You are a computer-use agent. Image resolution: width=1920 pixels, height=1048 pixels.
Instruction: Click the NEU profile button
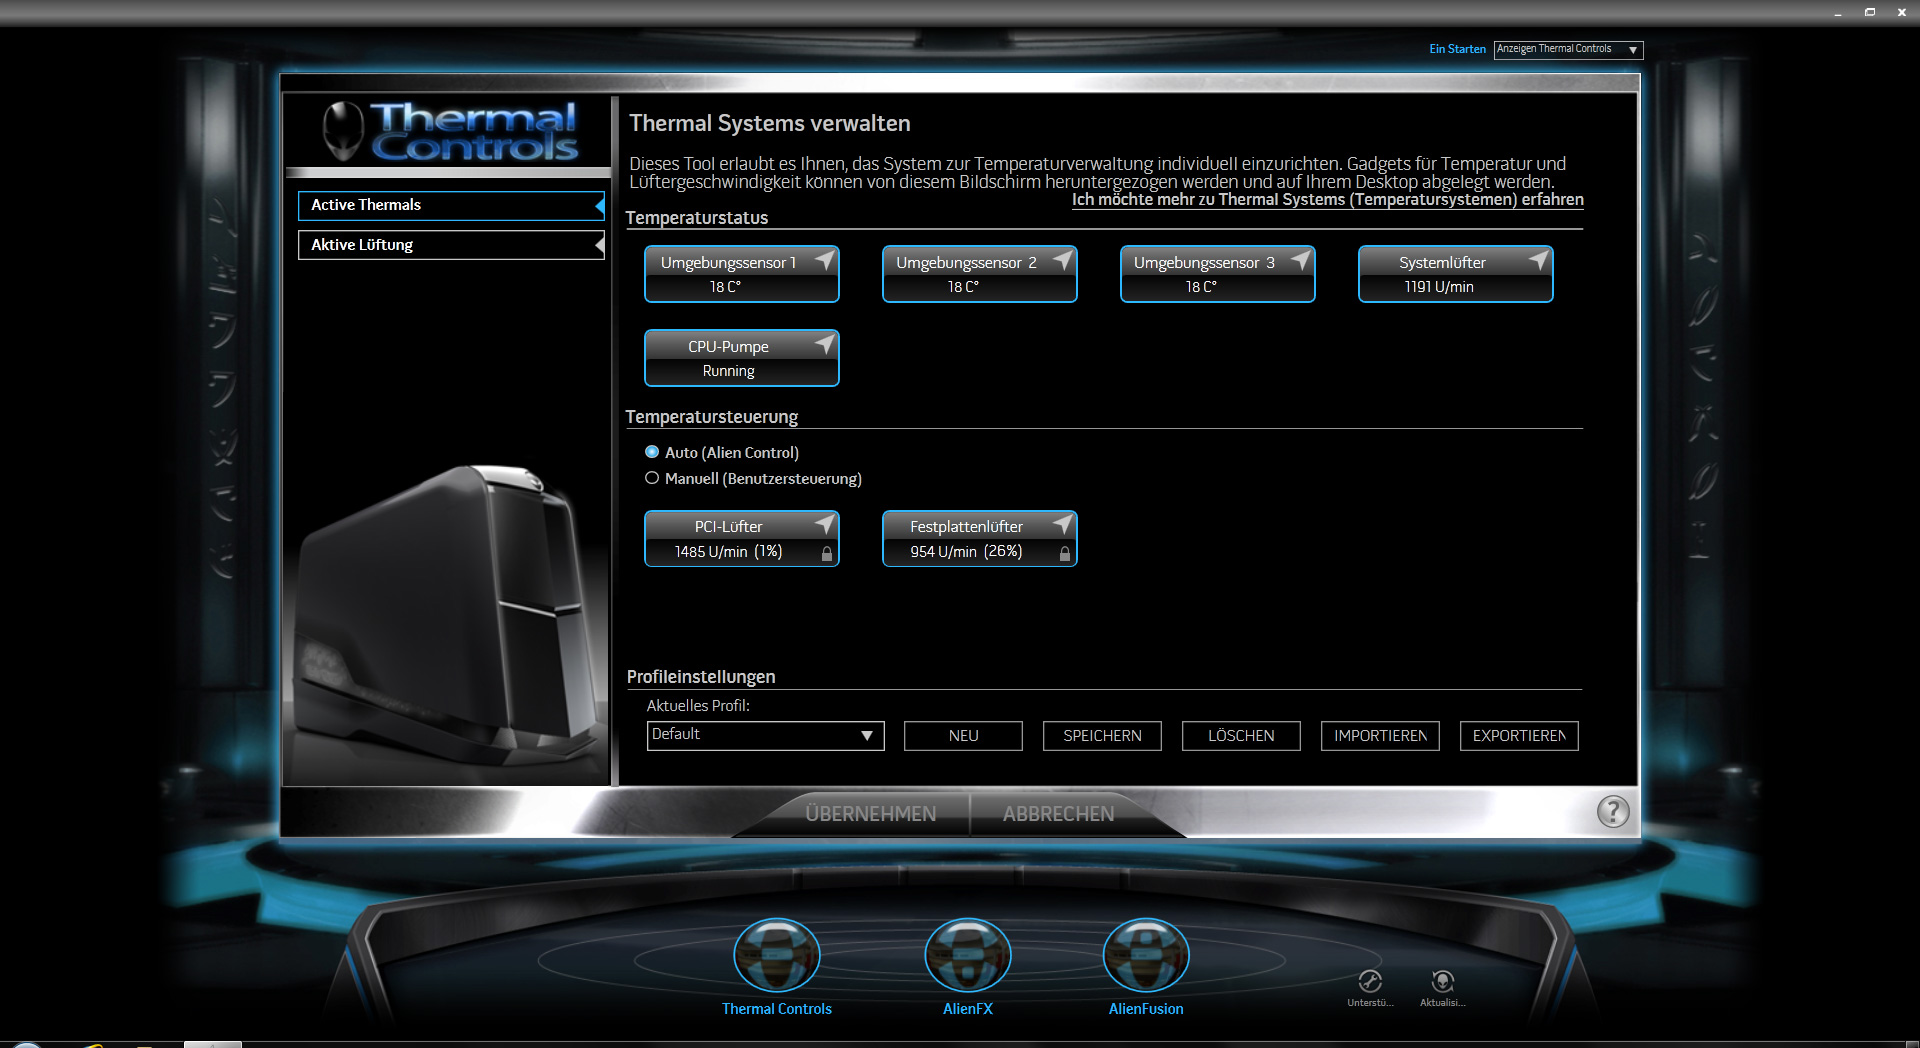click(x=963, y=736)
